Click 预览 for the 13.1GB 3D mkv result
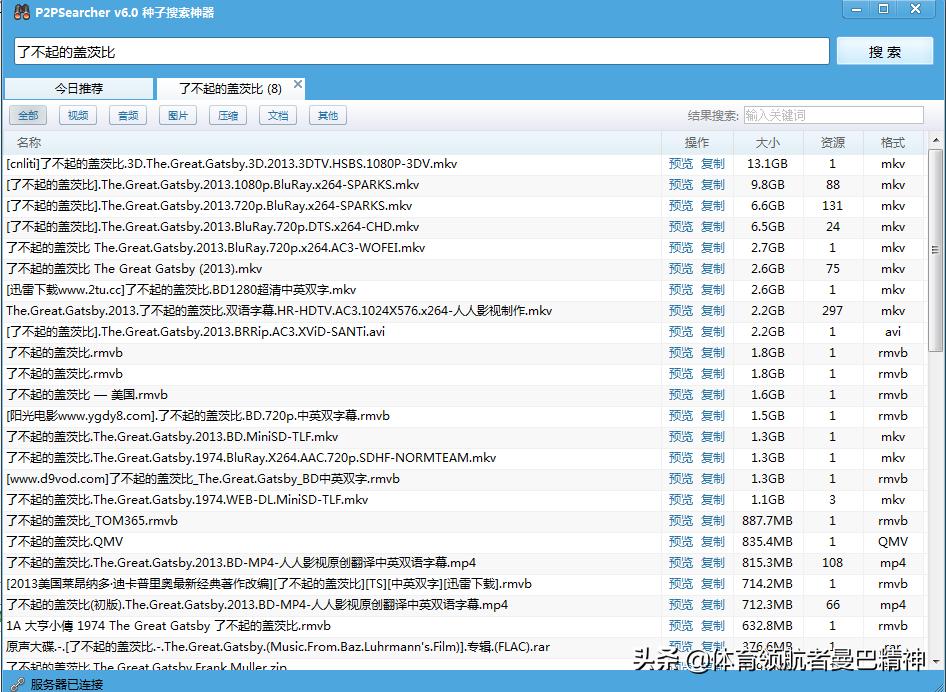The width and height of the screenshot is (946, 692). 681,164
